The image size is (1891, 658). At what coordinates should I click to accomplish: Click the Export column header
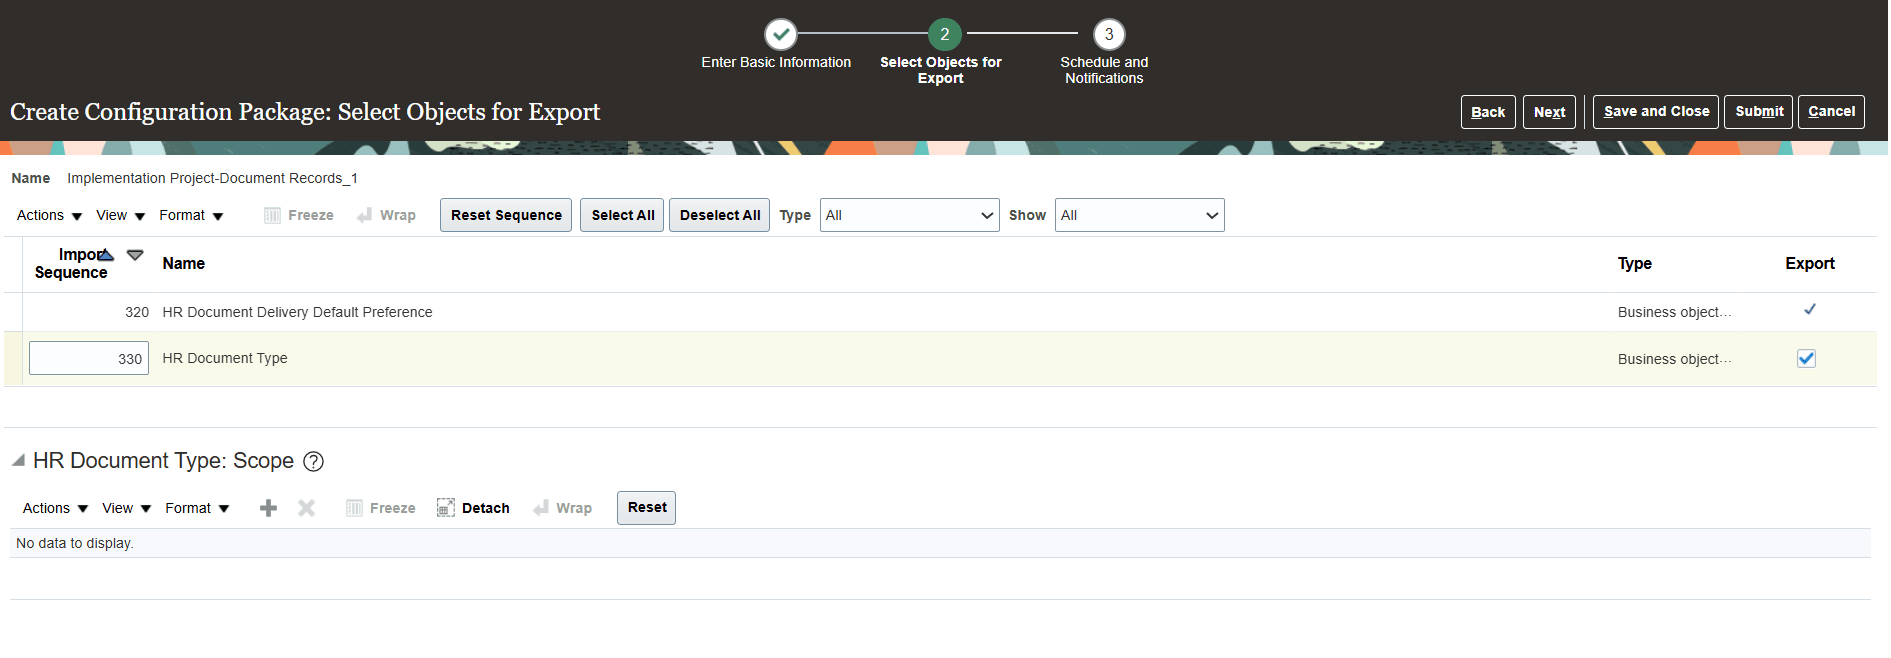(x=1809, y=264)
